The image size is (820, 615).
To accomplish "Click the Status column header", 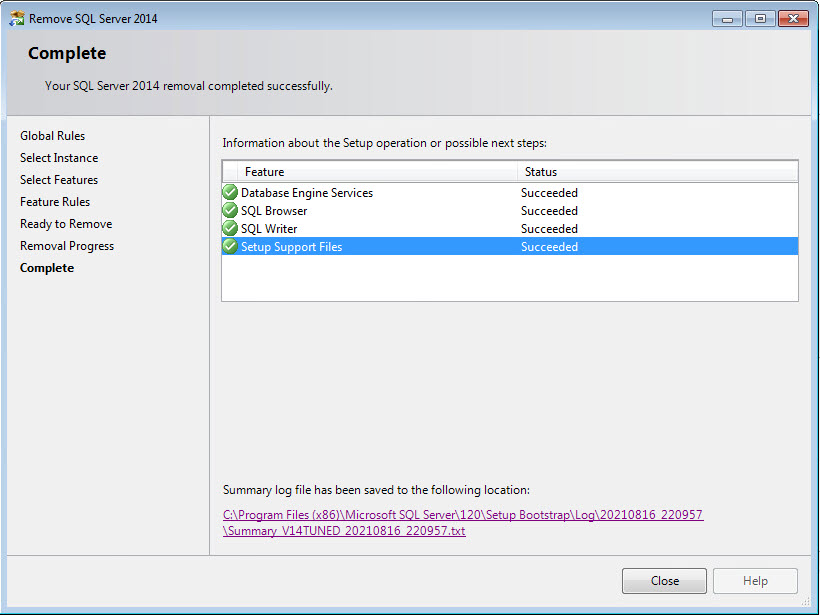I will coord(657,172).
